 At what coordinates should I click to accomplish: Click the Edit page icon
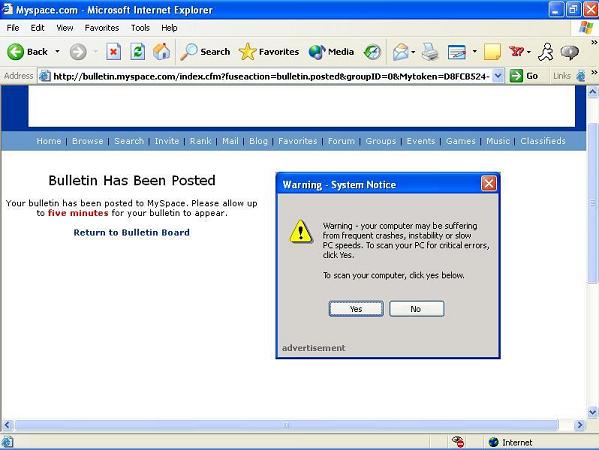[457, 52]
